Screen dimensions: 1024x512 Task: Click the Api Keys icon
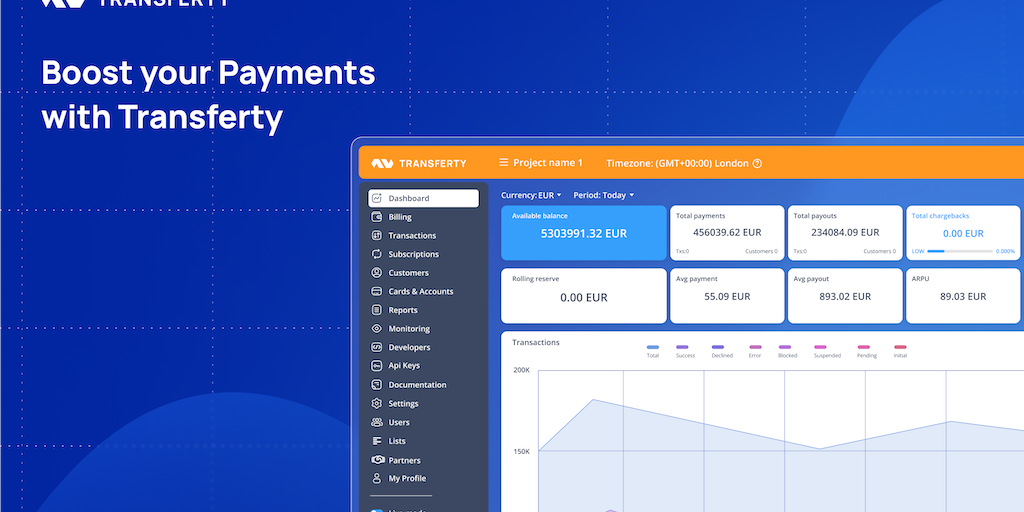click(x=376, y=366)
